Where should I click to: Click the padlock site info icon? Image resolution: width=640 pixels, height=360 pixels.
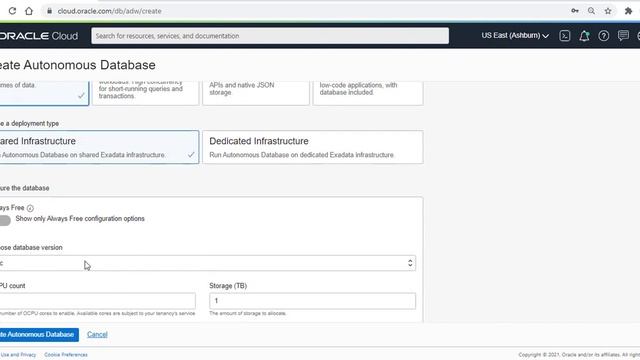(x=49, y=11)
